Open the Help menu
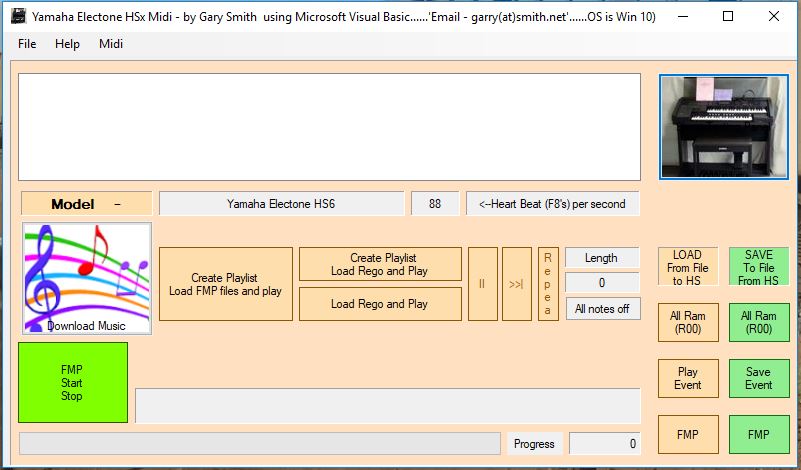Screen dimensions: 801x470 [x=67, y=44]
